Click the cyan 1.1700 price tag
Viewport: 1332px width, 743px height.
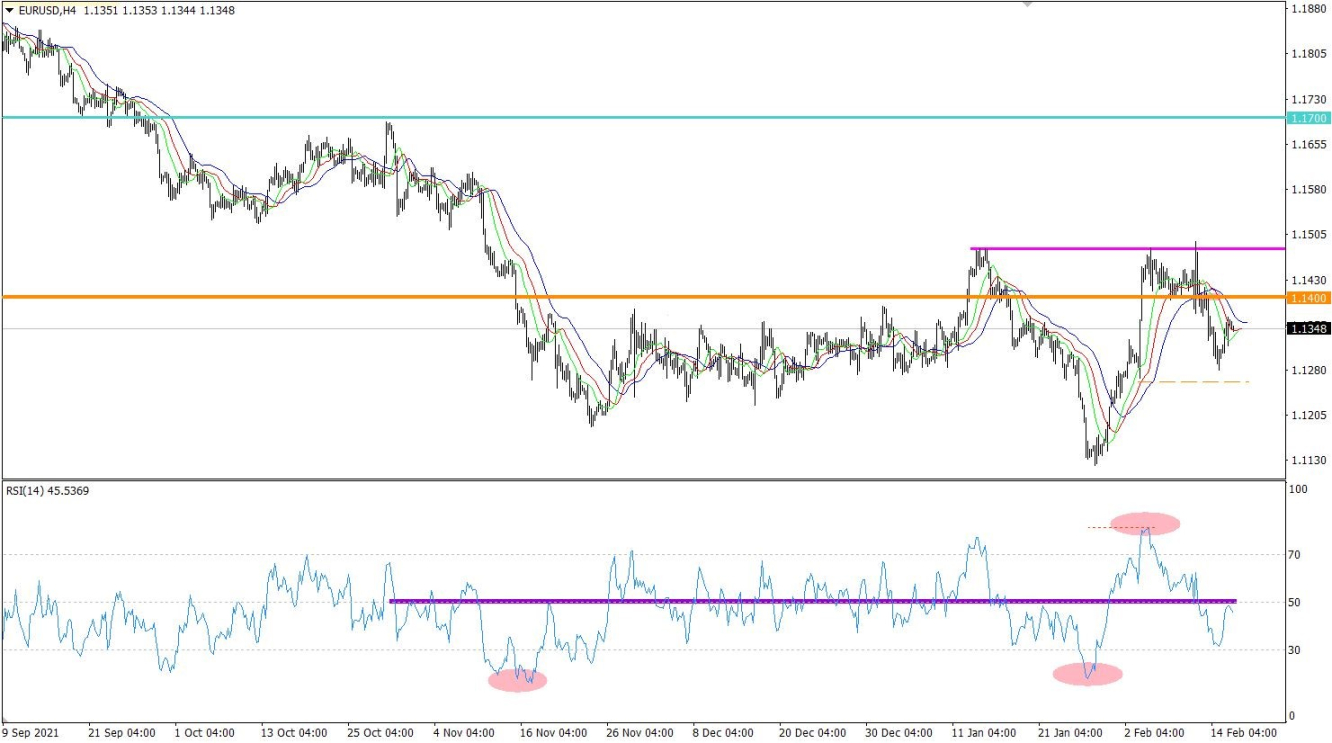click(x=1309, y=118)
